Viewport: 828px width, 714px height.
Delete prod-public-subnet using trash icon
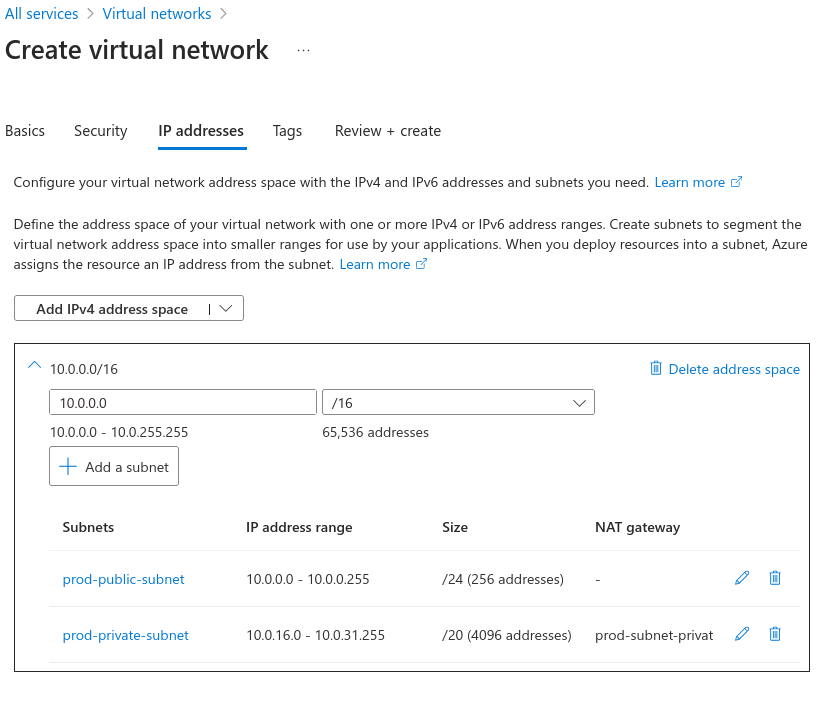pos(775,578)
